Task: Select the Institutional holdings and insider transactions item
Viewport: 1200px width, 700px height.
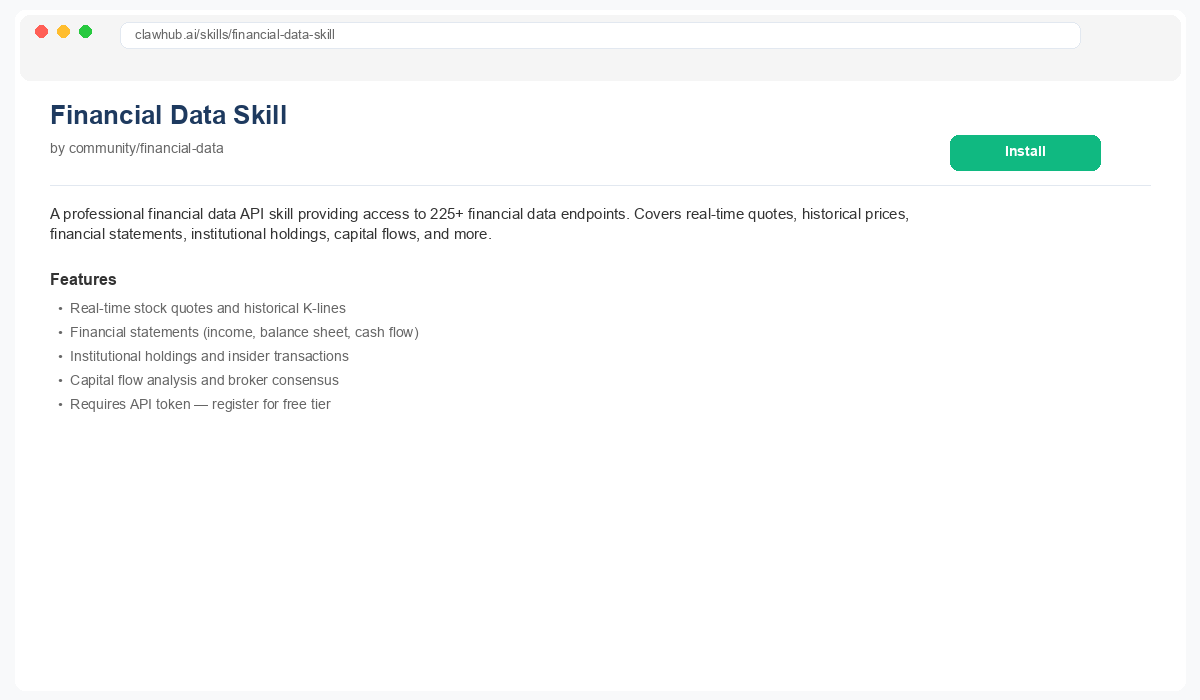Action: [209, 356]
